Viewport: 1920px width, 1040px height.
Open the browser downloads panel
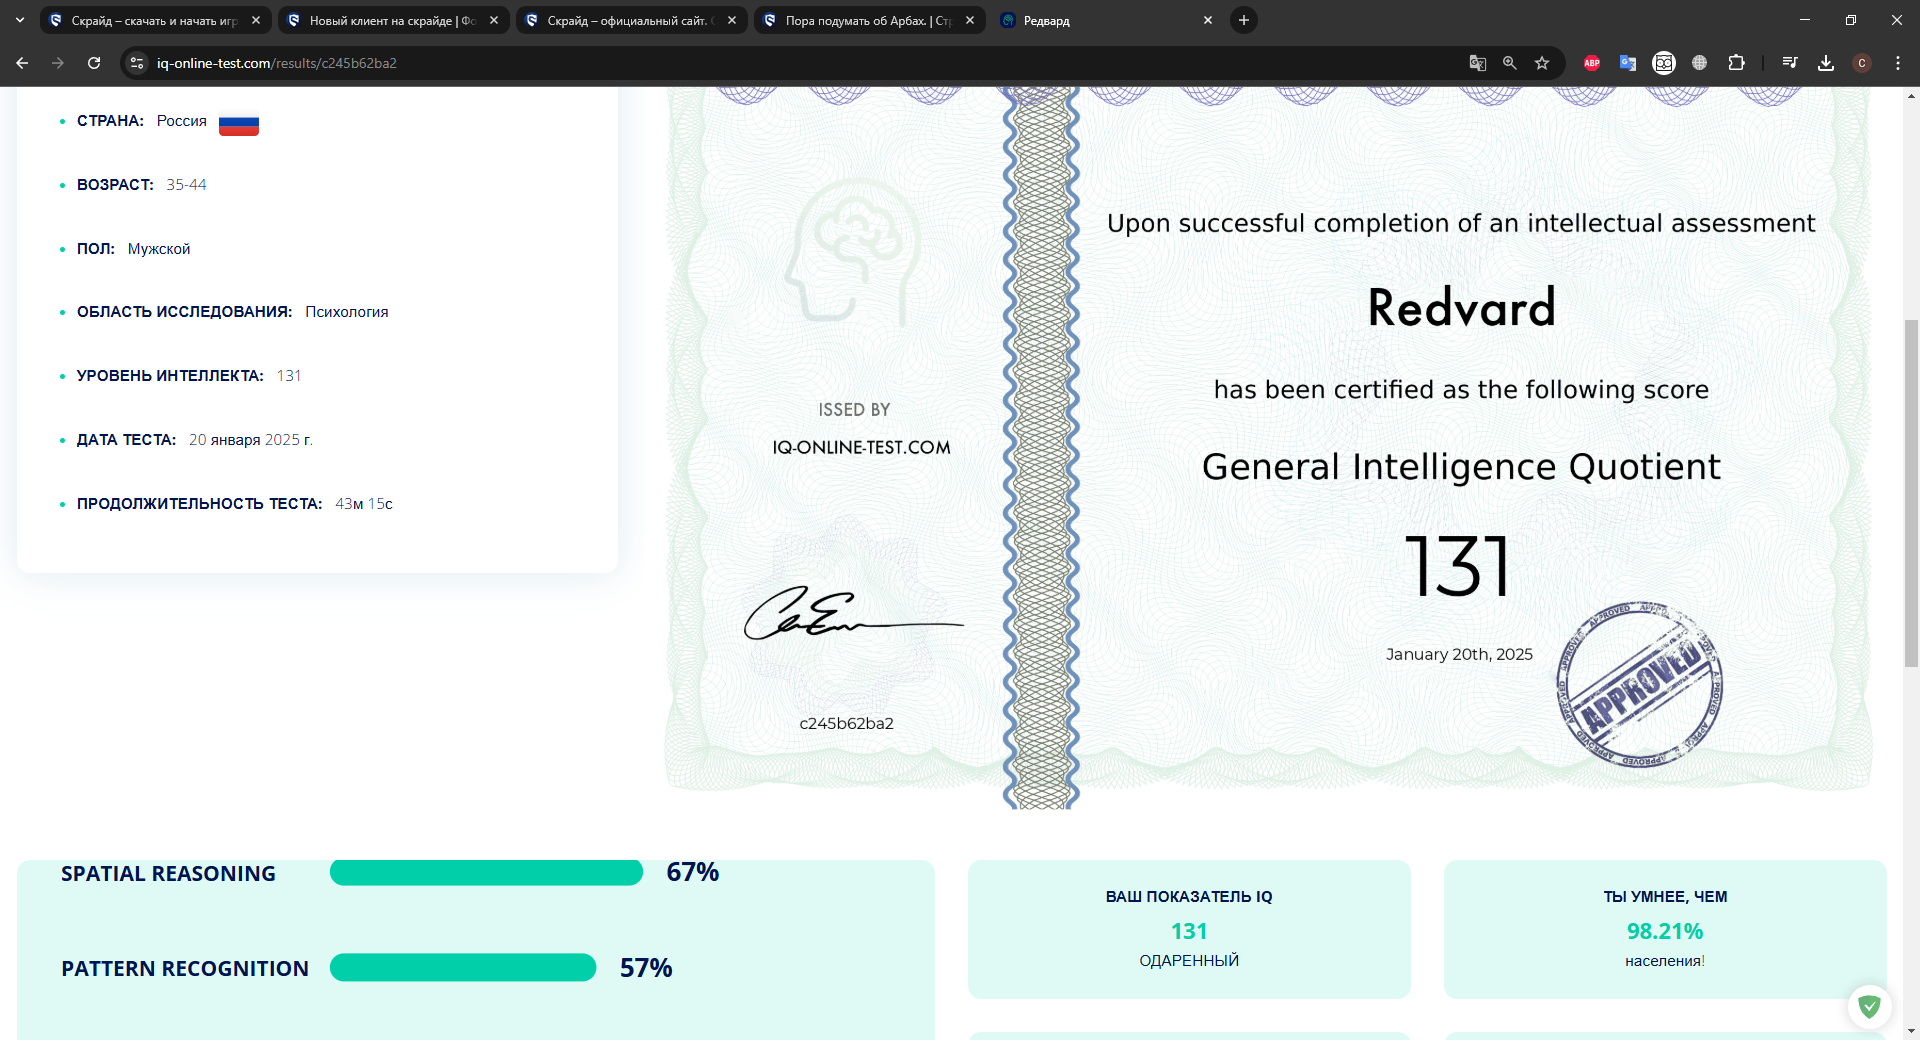pos(1826,63)
